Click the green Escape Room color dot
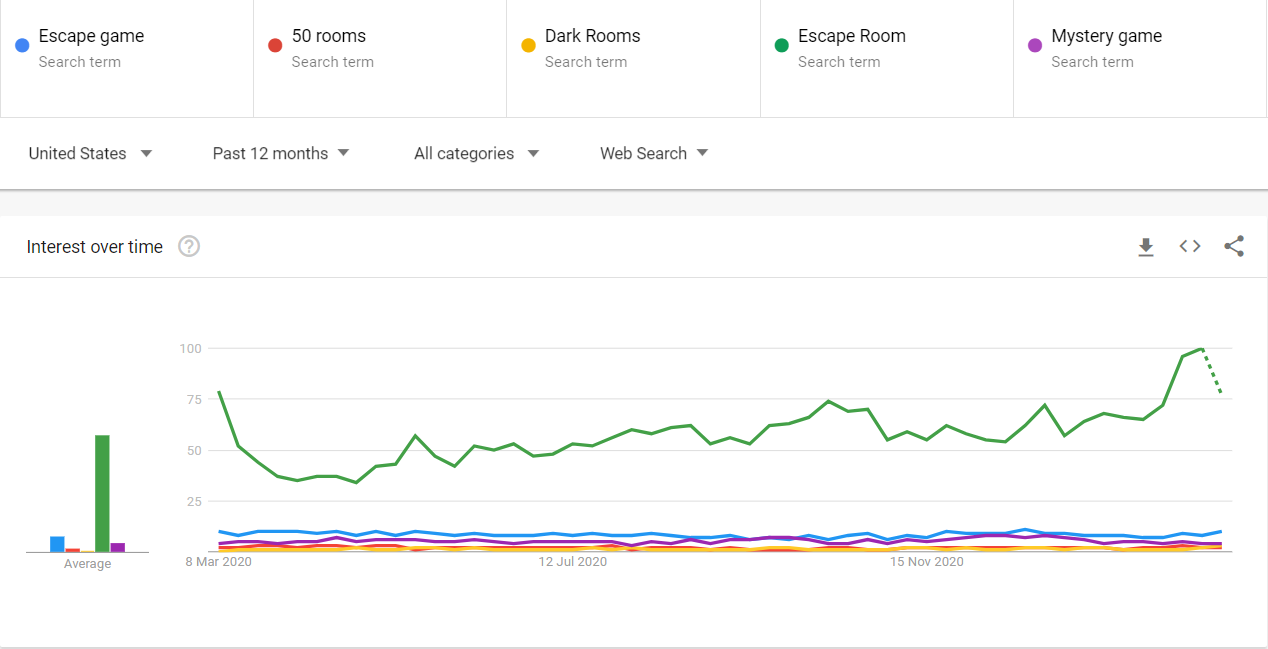Image resolution: width=1268 pixels, height=649 pixels. pyautogui.click(x=781, y=45)
